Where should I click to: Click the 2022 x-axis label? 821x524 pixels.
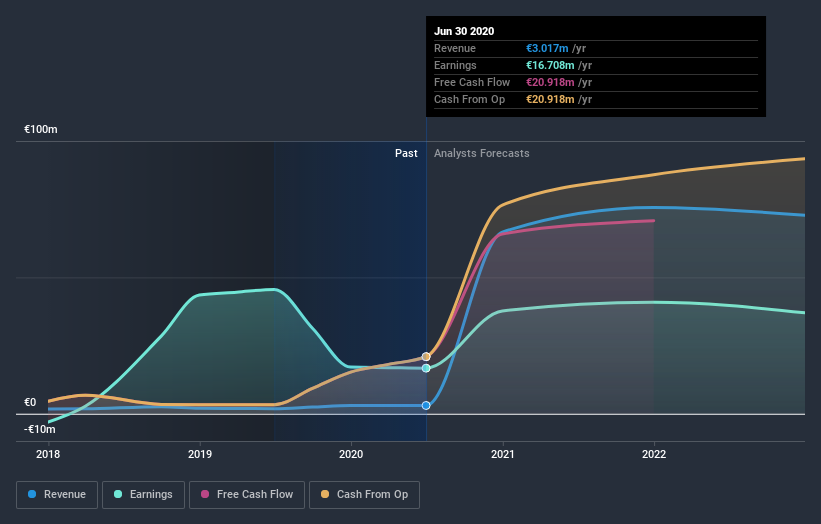654,454
